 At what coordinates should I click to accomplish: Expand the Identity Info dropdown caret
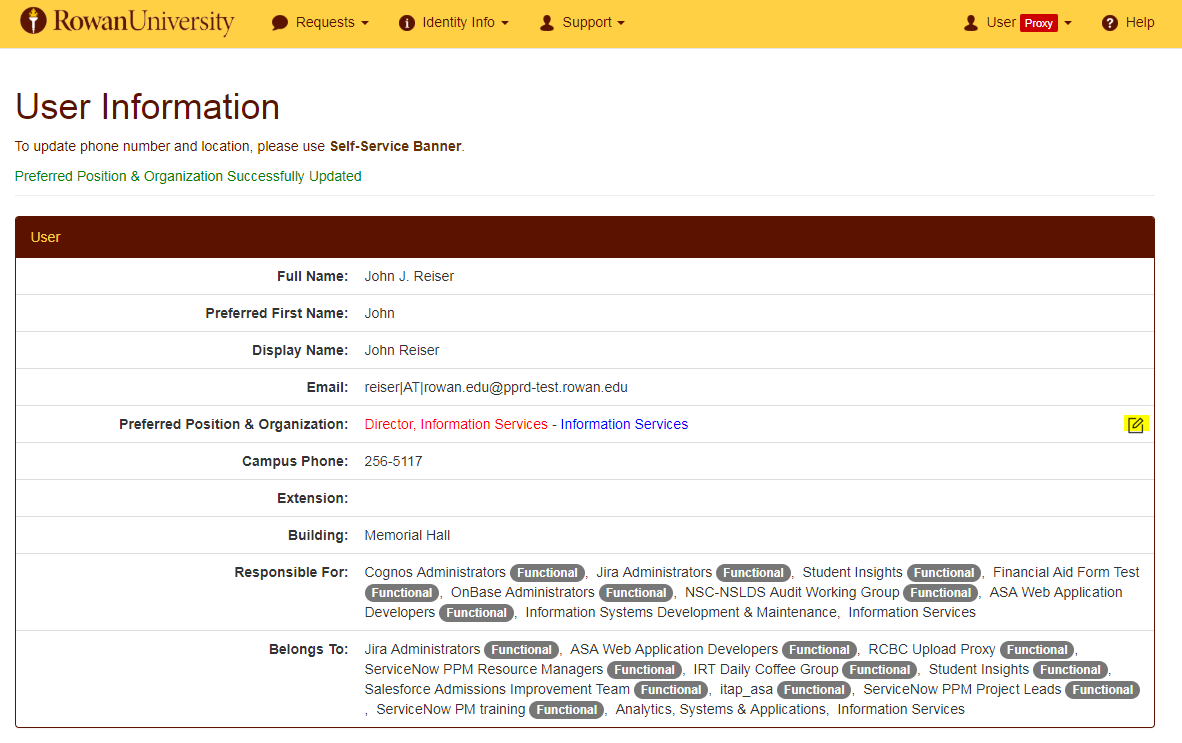click(505, 23)
